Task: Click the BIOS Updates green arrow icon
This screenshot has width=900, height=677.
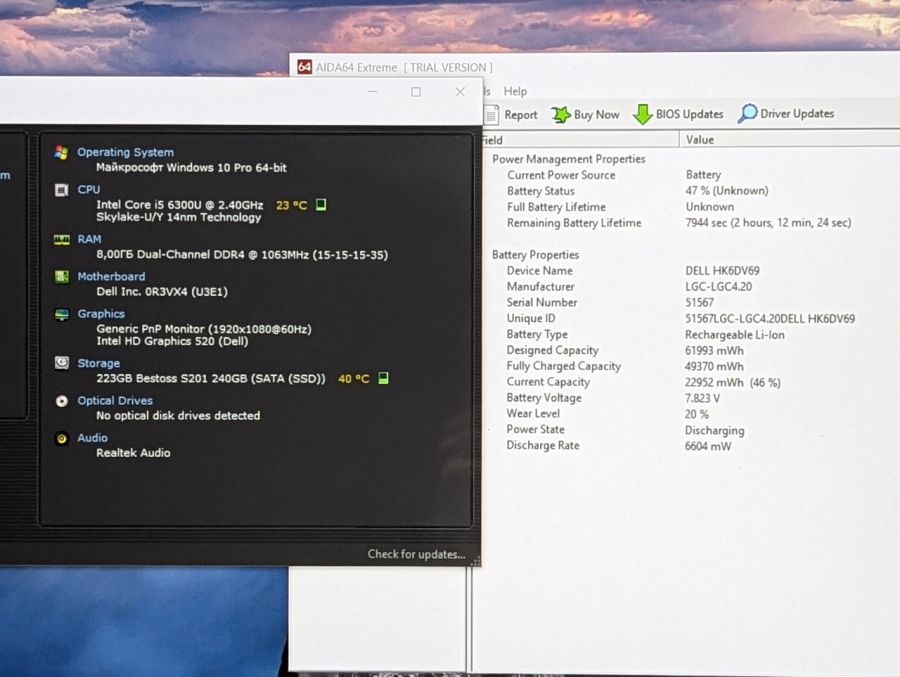Action: pyautogui.click(x=642, y=114)
